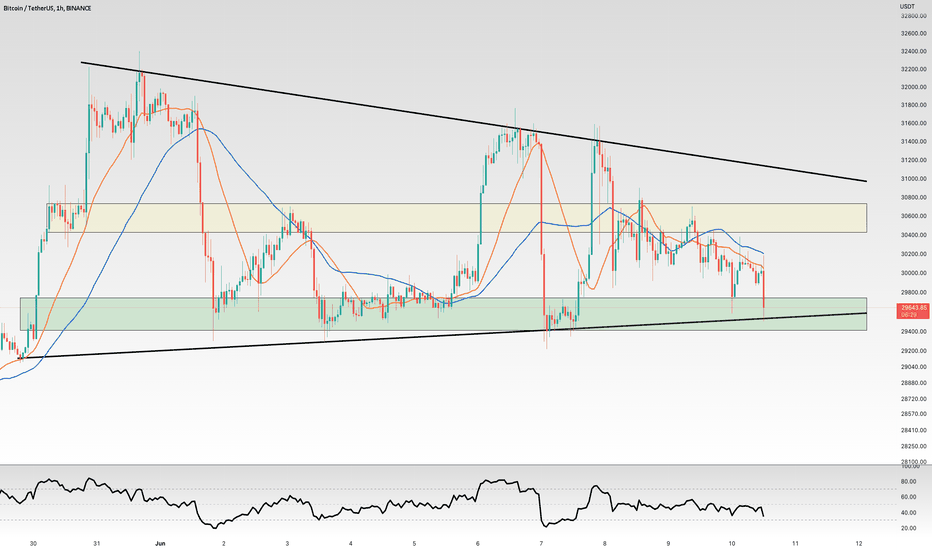The image size is (932, 550).
Task: Click the date label 30 on time axis
Action: (33, 543)
